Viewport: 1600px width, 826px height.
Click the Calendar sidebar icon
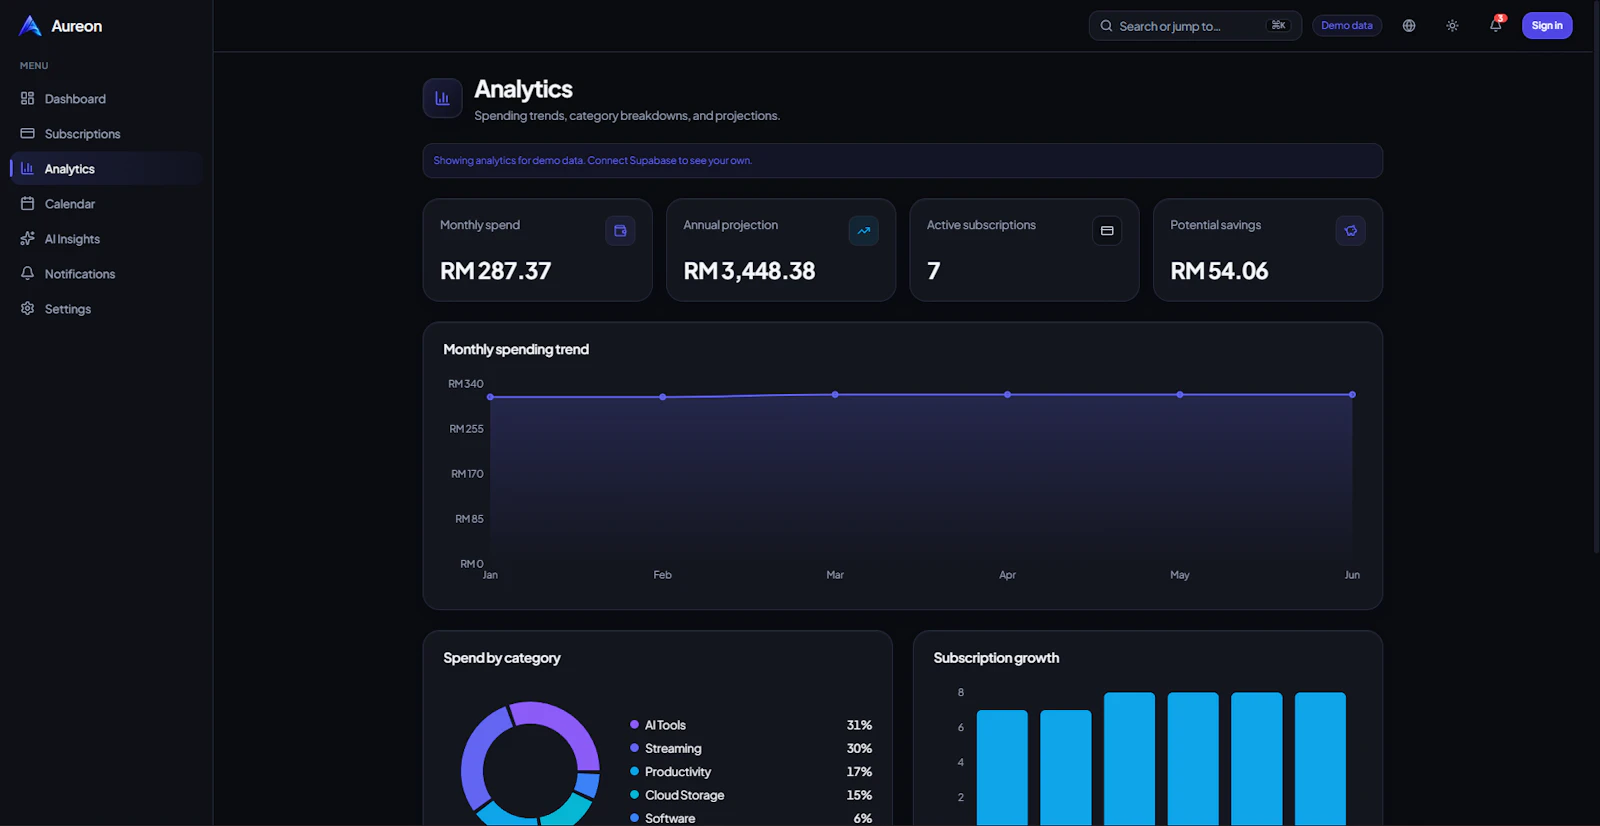pos(27,203)
